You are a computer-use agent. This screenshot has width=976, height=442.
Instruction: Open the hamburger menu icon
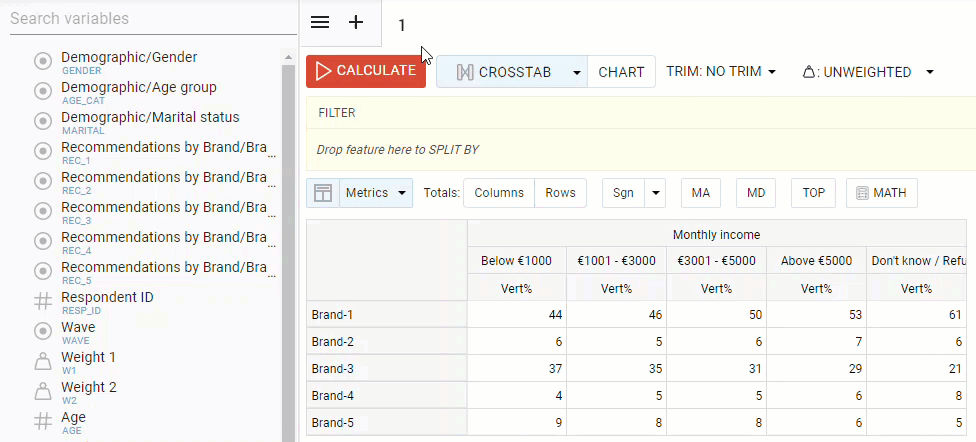coord(320,23)
